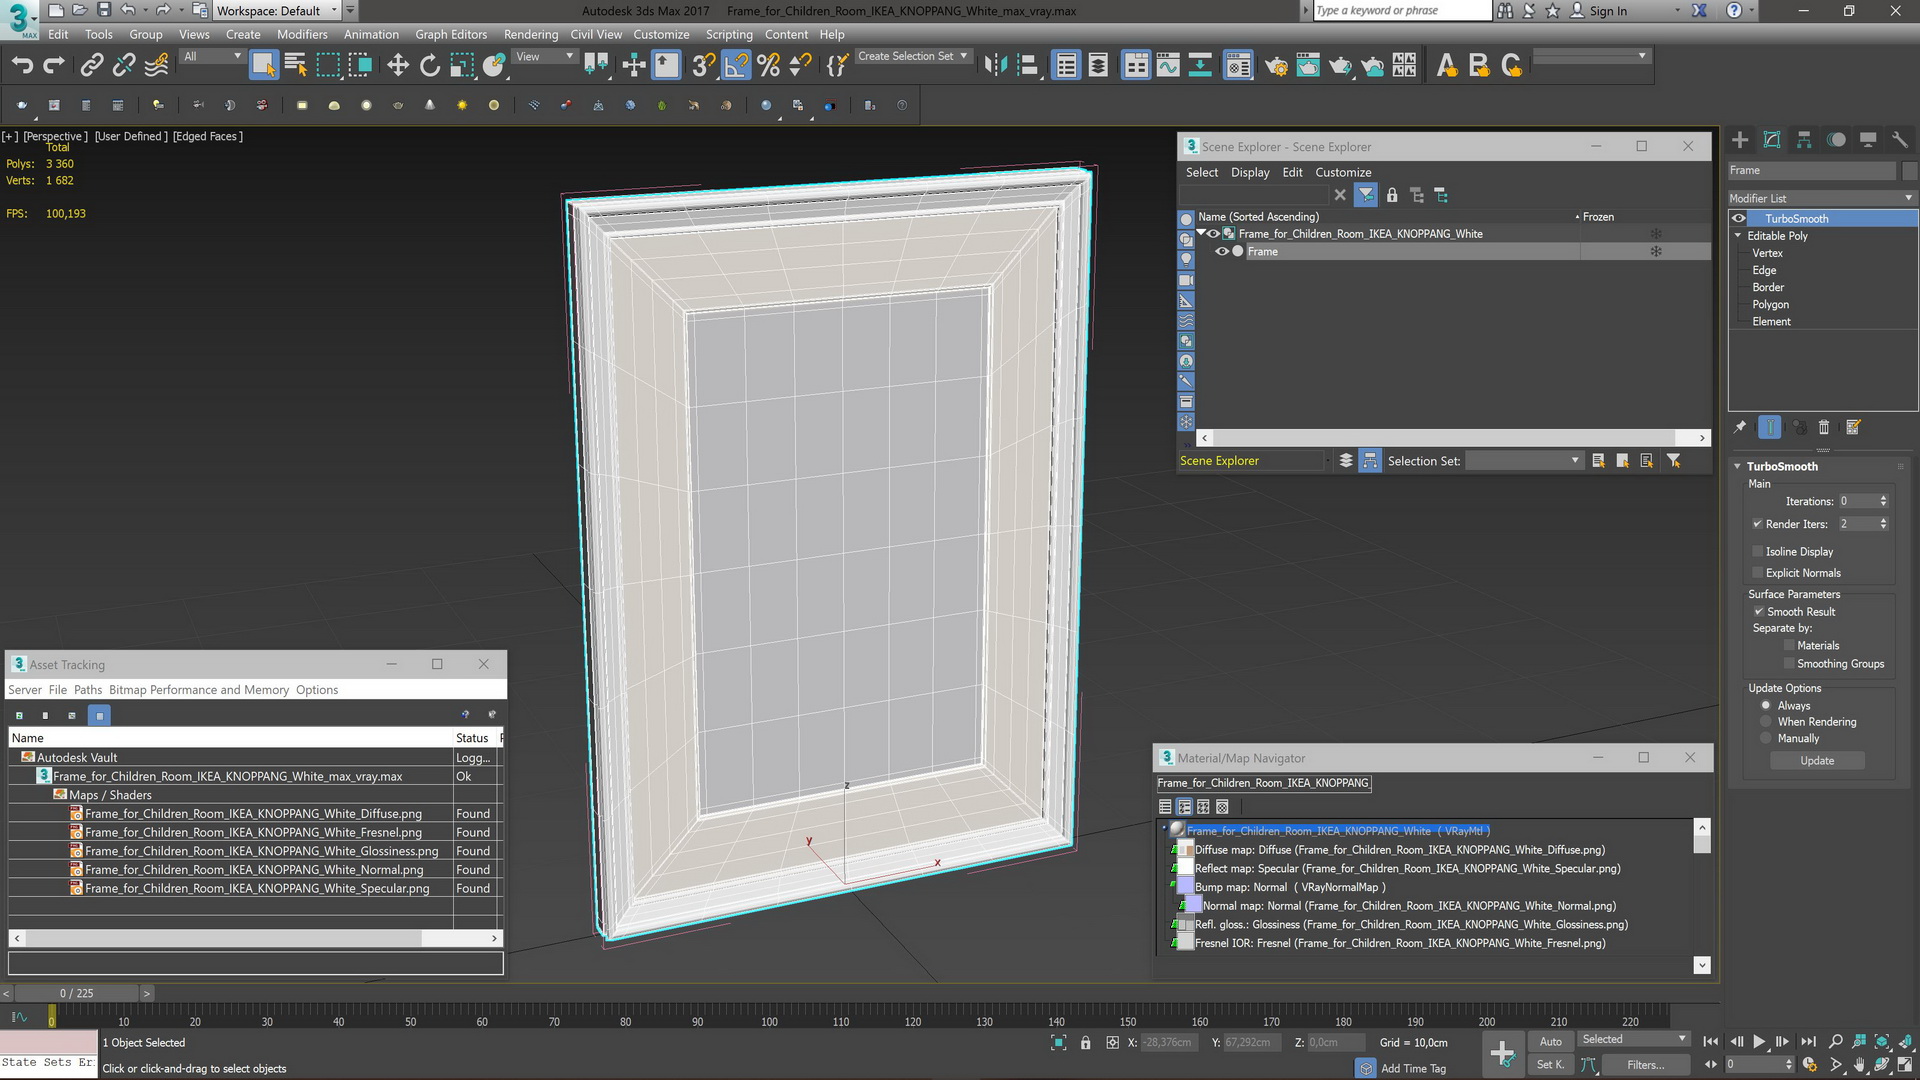This screenshot has height=1080, width=1920.
Task: Open the Workspace Default dropdown
Action: [x=277, y=11]
